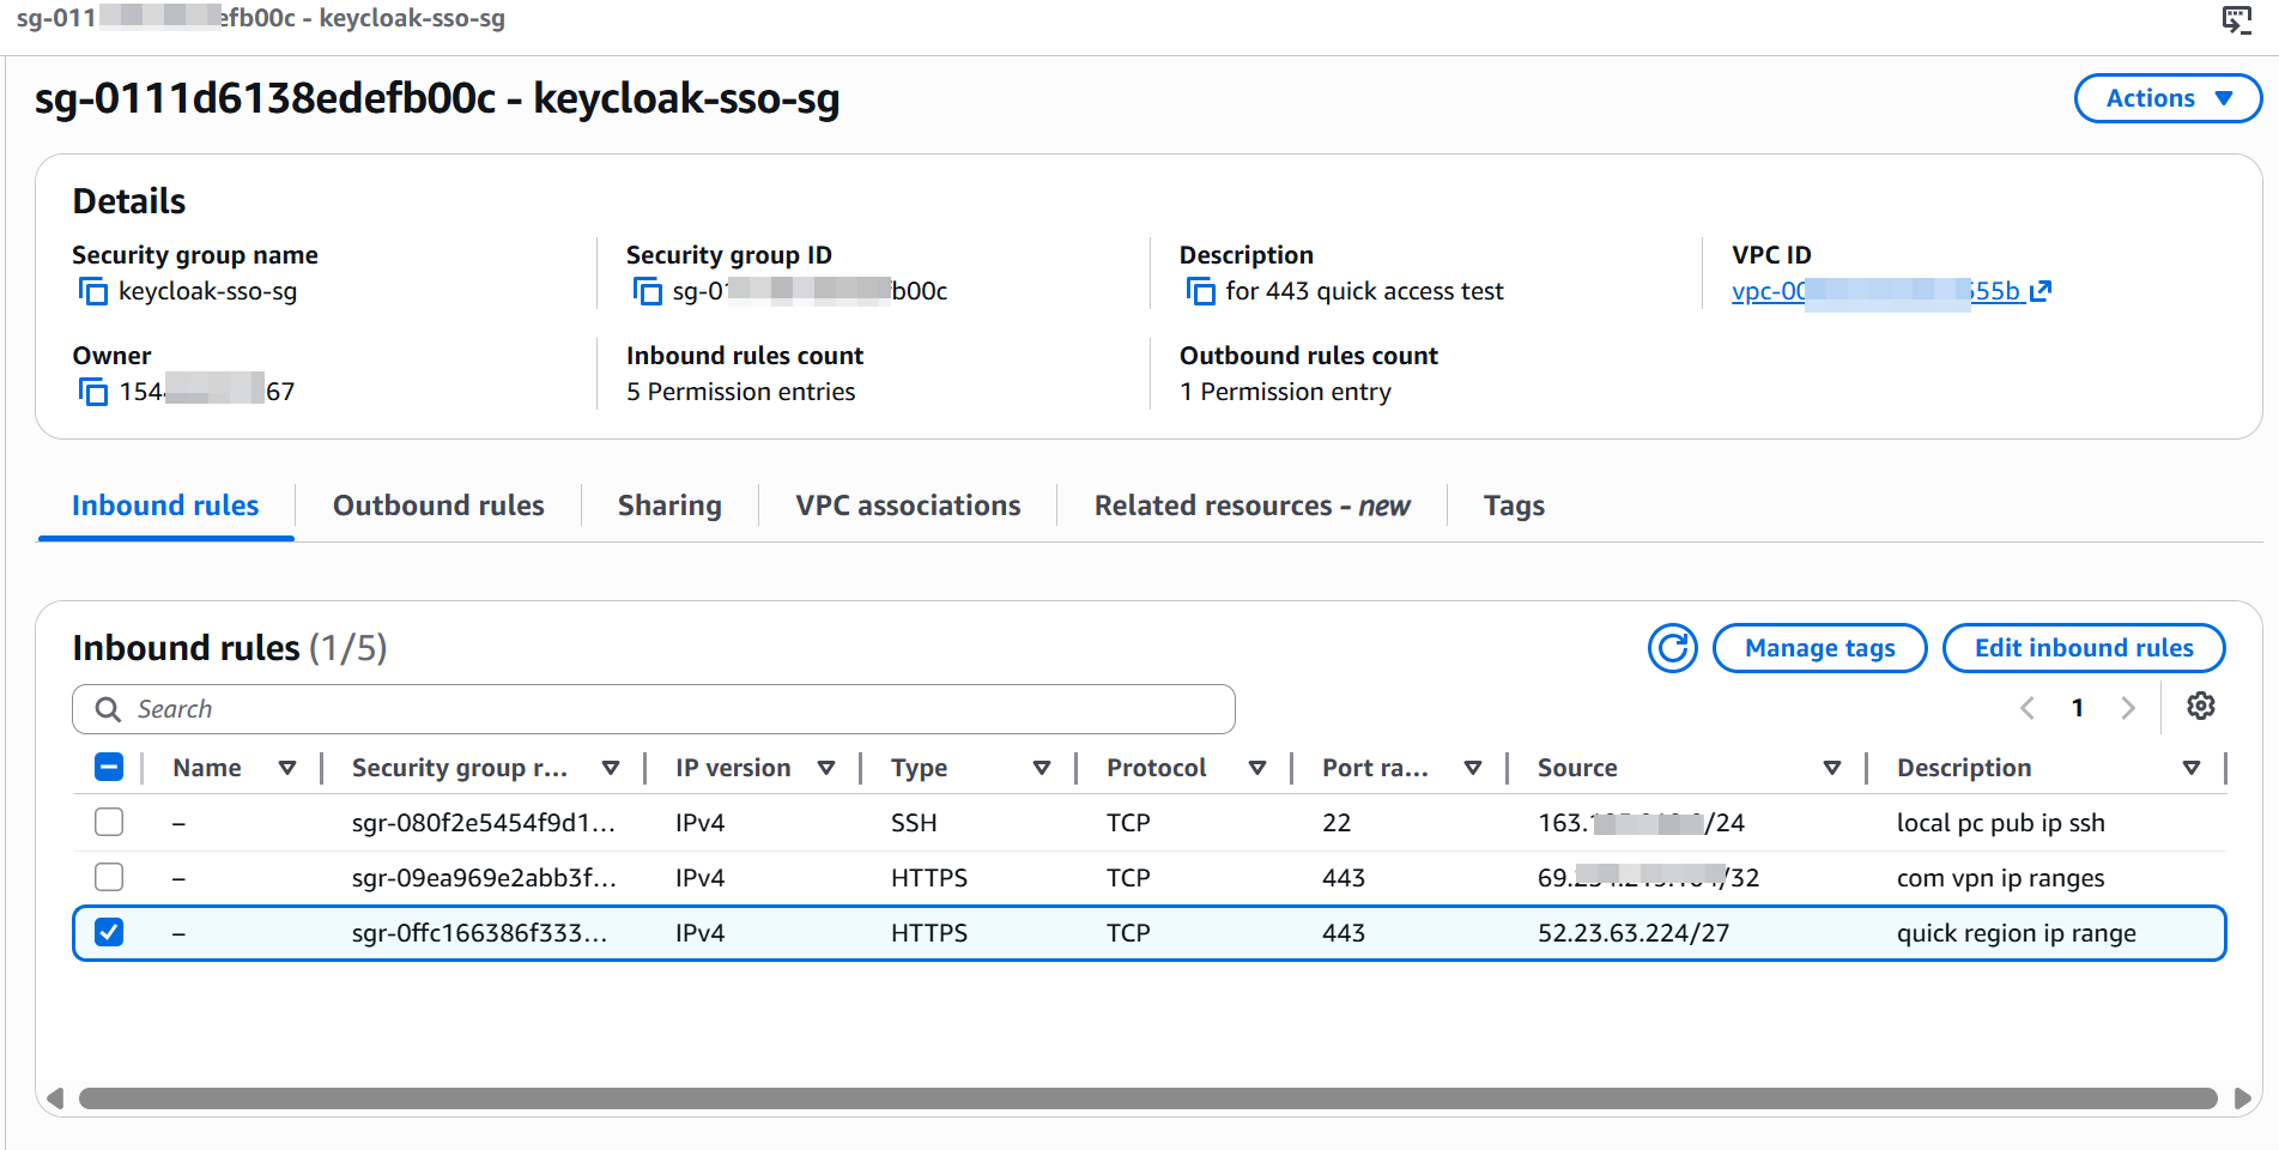Click port 22 in SSH rule row
The height and width of the screenshot is (1150, 2279).
[1336, 823]
